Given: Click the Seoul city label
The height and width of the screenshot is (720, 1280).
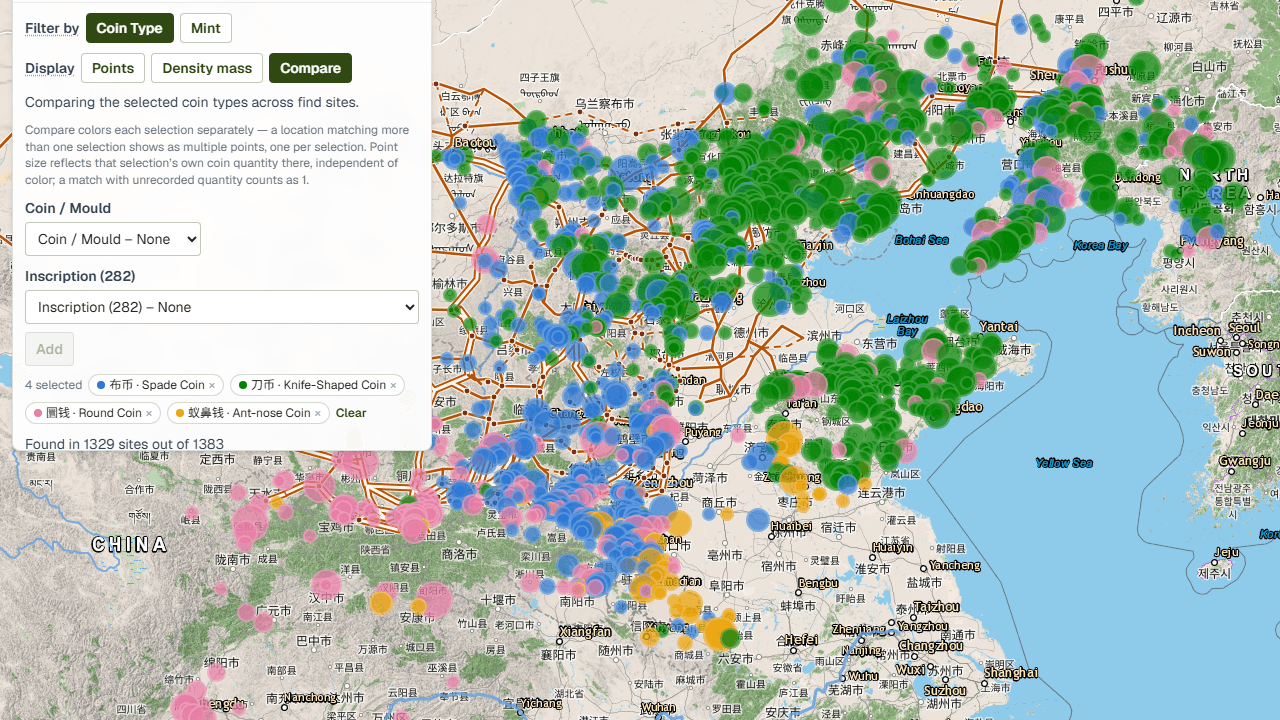Looking at the screenshot, I should click(1245, 328).
